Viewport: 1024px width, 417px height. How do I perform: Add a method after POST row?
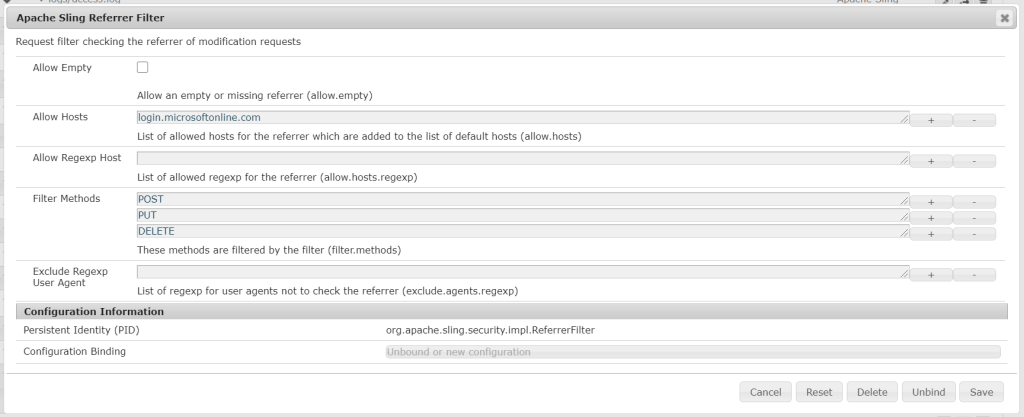931,201
